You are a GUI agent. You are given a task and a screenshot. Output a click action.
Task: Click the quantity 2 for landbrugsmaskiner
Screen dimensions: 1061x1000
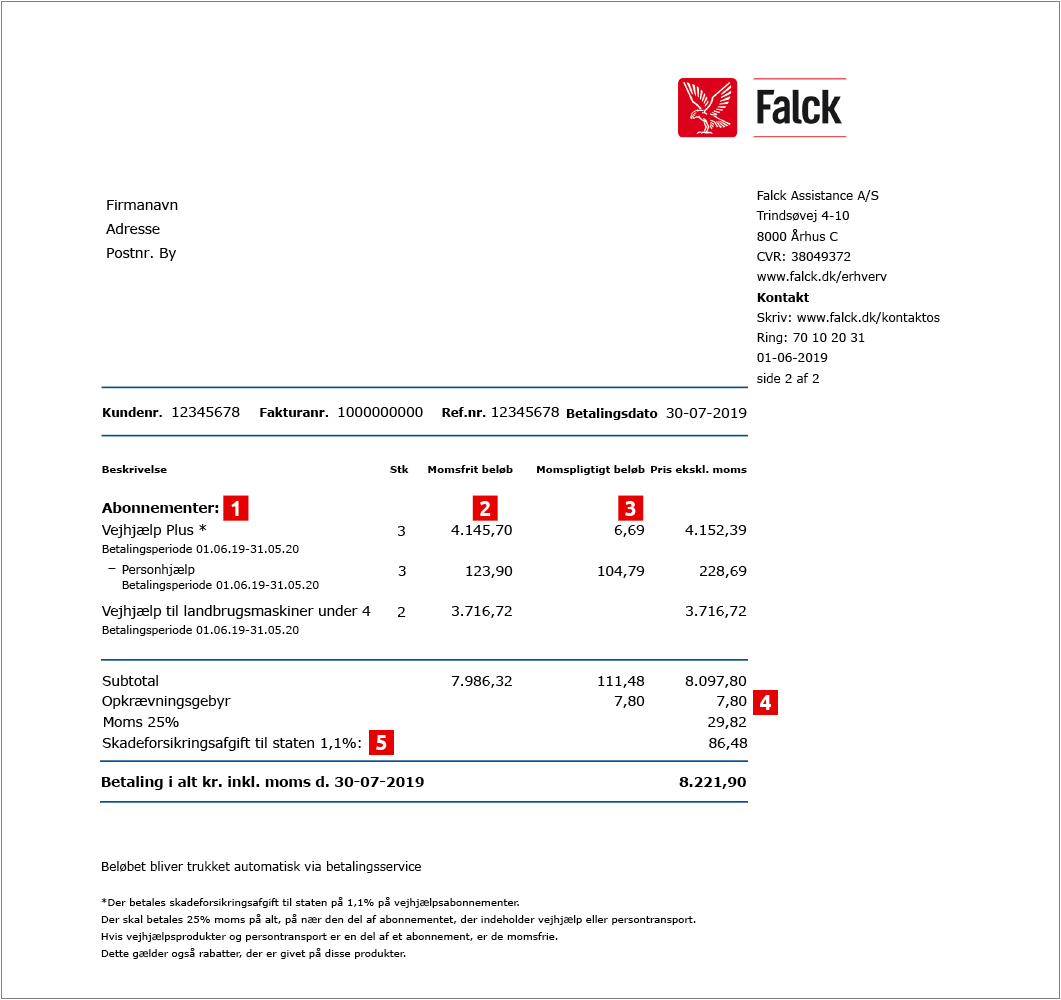[x=401, y=612]
